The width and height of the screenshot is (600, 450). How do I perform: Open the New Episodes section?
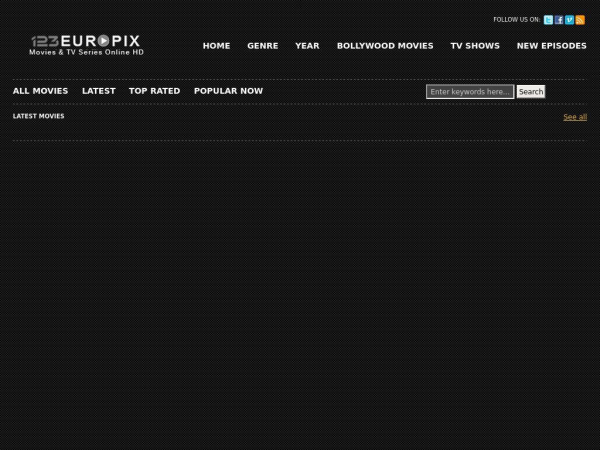click(552, 46)
